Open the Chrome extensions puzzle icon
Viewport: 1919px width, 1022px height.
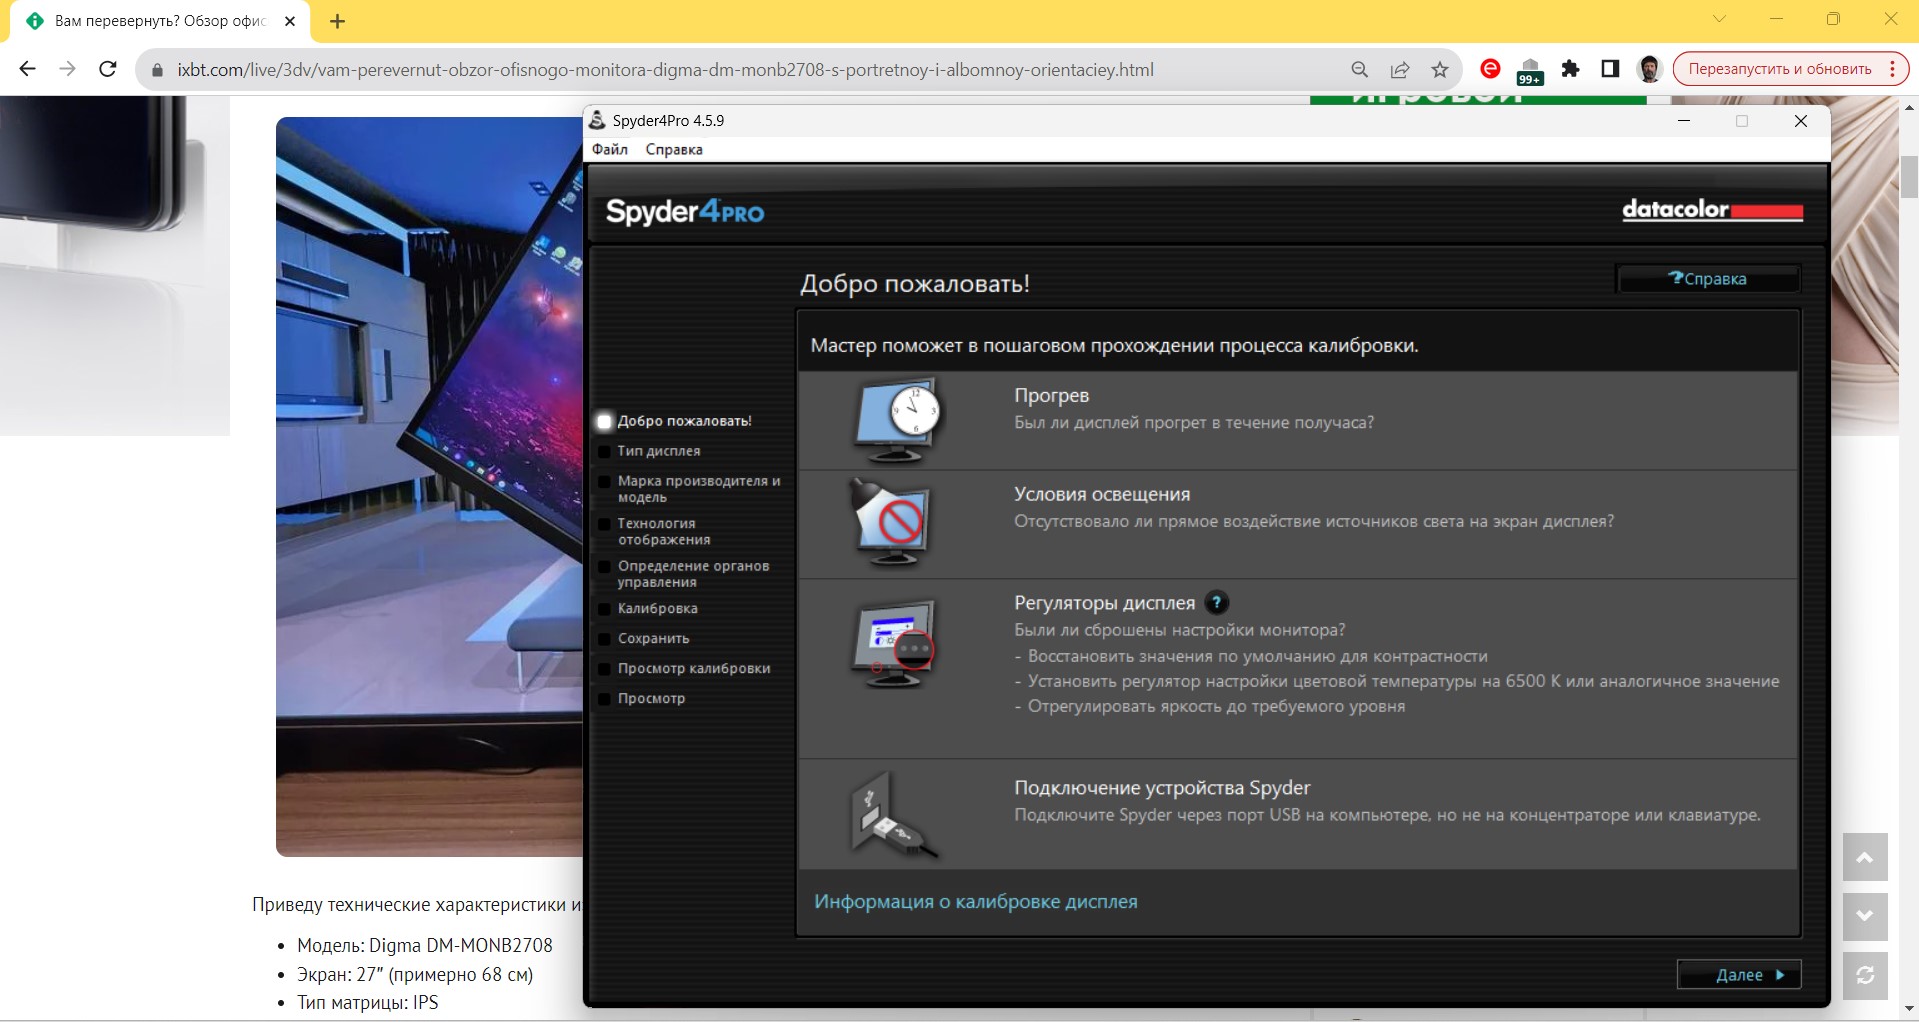1570,69
